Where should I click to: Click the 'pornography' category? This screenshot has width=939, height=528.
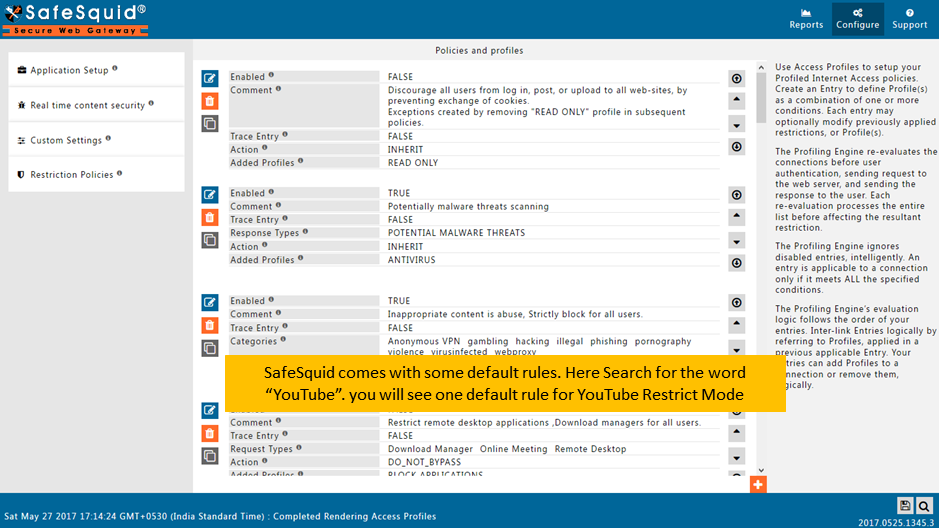coord(663,341)
